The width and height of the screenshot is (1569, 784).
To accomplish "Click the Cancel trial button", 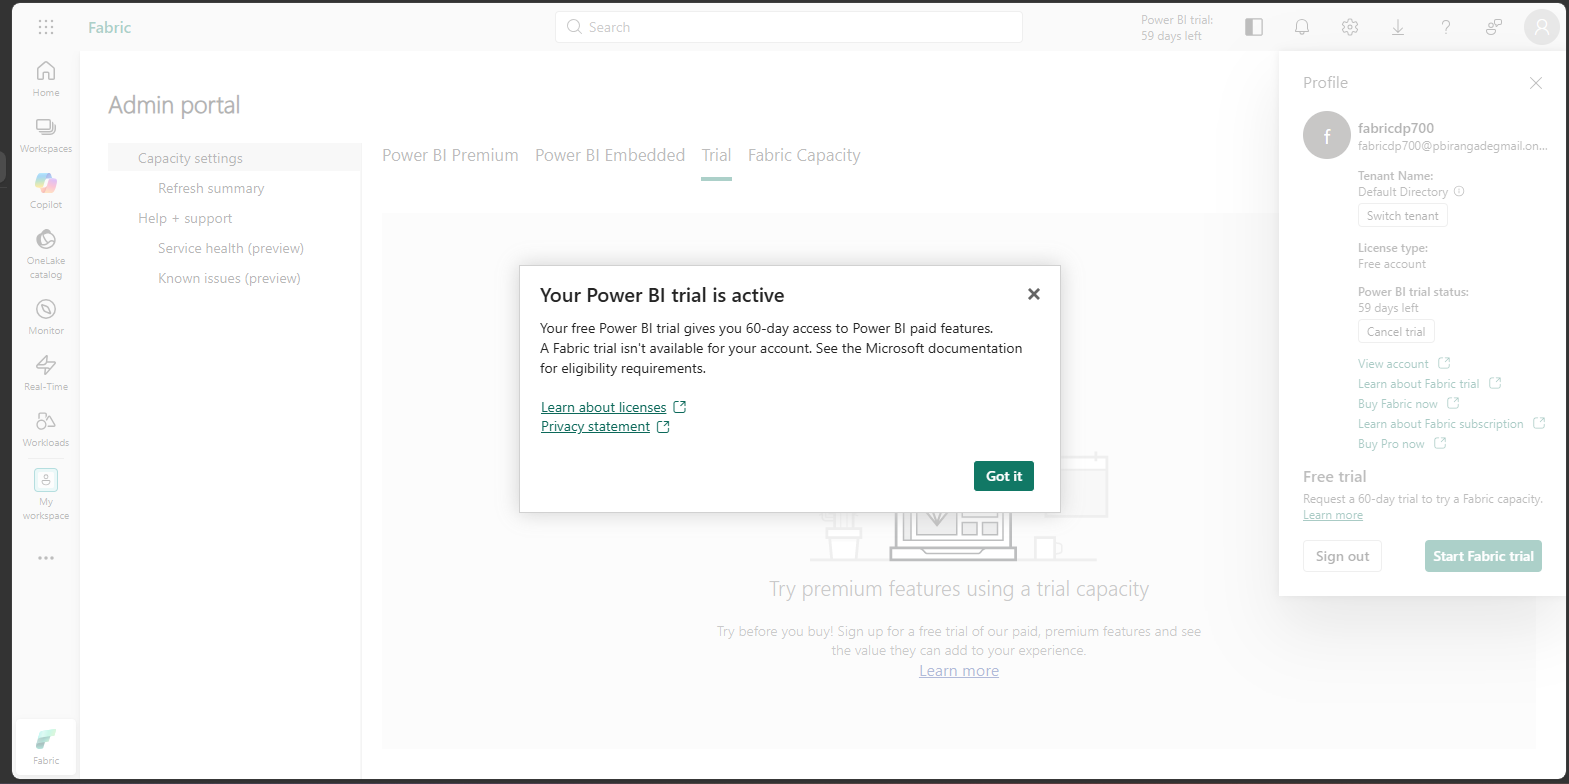I will point(1396,332).
